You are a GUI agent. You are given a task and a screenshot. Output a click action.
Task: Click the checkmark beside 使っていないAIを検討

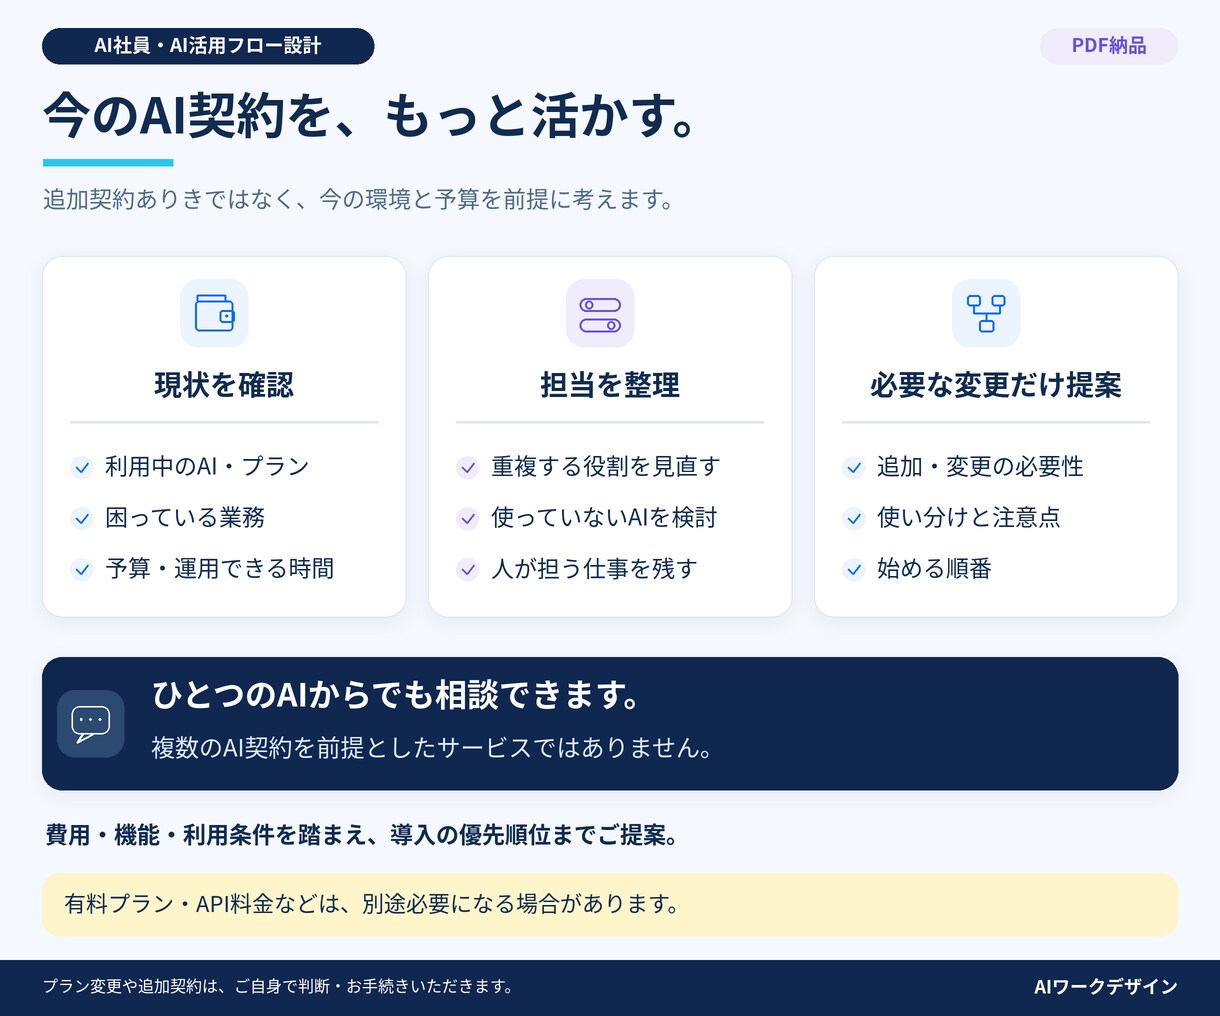pyautogui.click(x=468, y=518)
